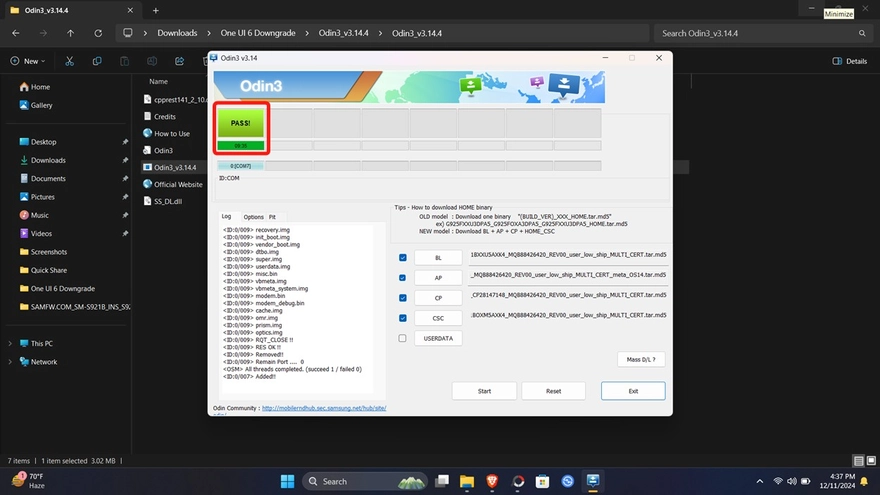The image size is (880, 495).
Task: Click the green PASS! status box
Action: point(241,123)
